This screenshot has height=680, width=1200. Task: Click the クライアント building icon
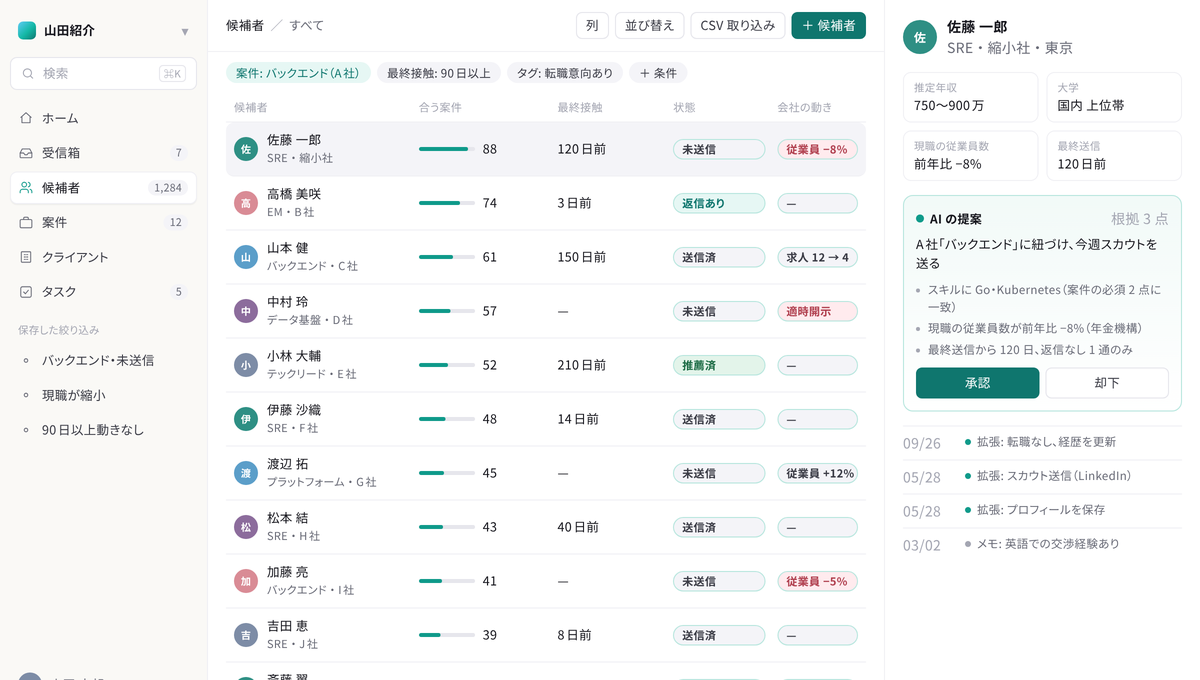tap(26, 257)
